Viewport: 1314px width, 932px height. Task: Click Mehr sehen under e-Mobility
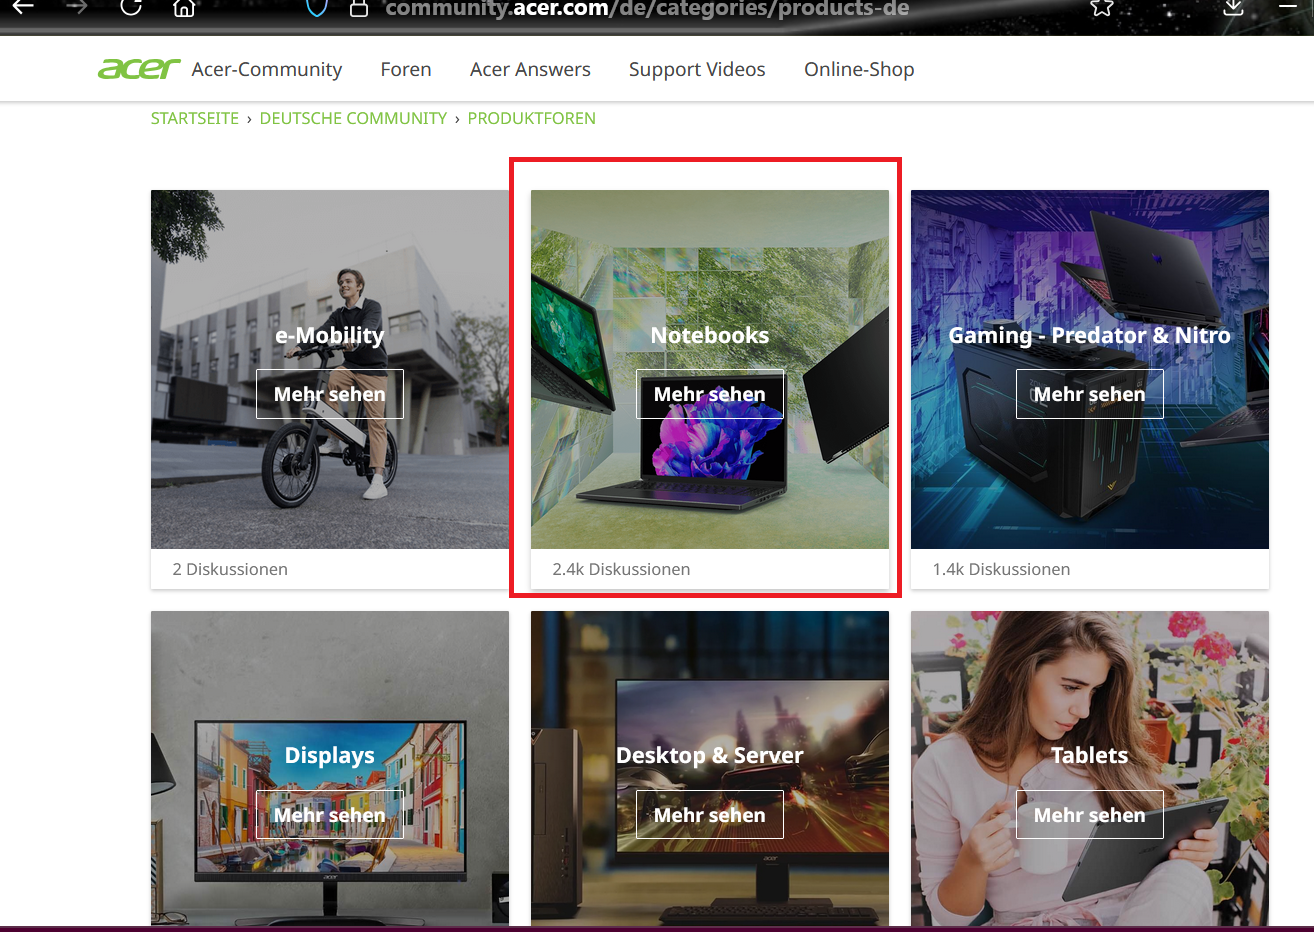[330, 394]
